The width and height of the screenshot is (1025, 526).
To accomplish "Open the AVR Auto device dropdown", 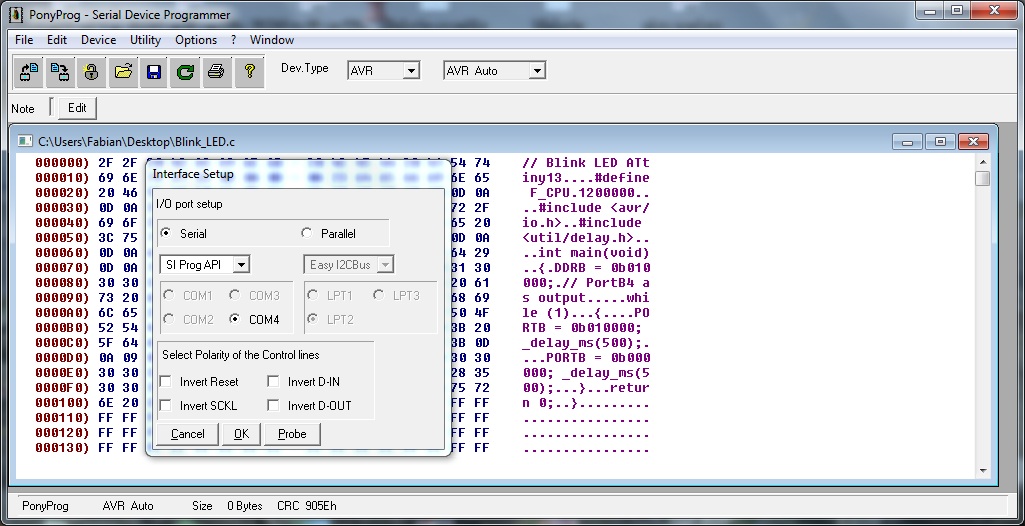I will (537, 71).
